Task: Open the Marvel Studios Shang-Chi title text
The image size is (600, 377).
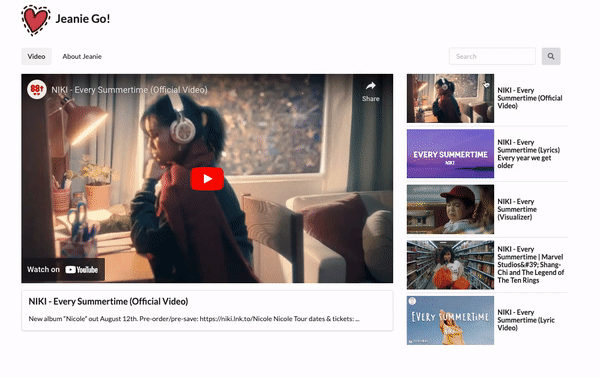Action: (531, 265)
